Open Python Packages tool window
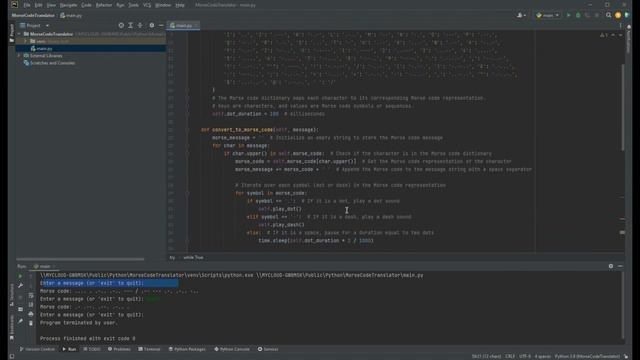 [x=187, y=349]
